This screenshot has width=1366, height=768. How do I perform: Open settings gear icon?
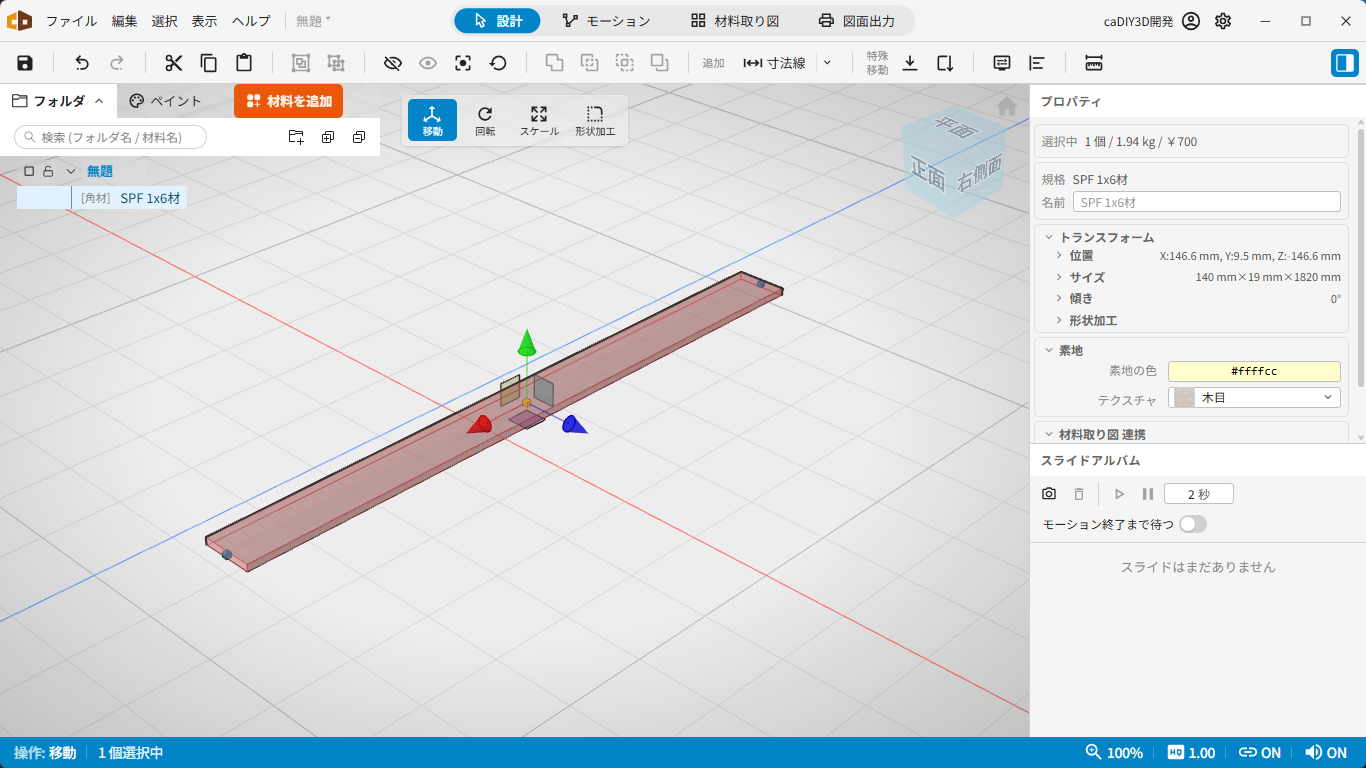coord(1223,21)
